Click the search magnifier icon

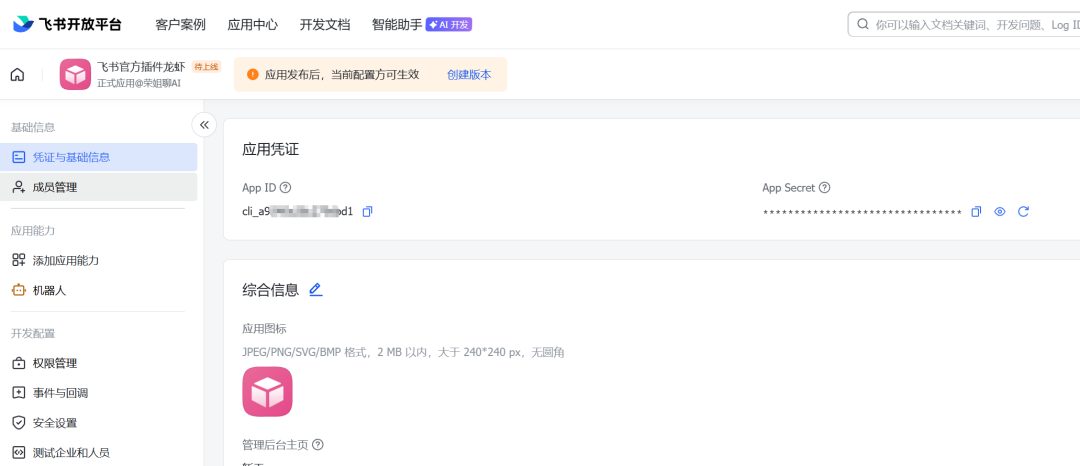coord(862,25)
